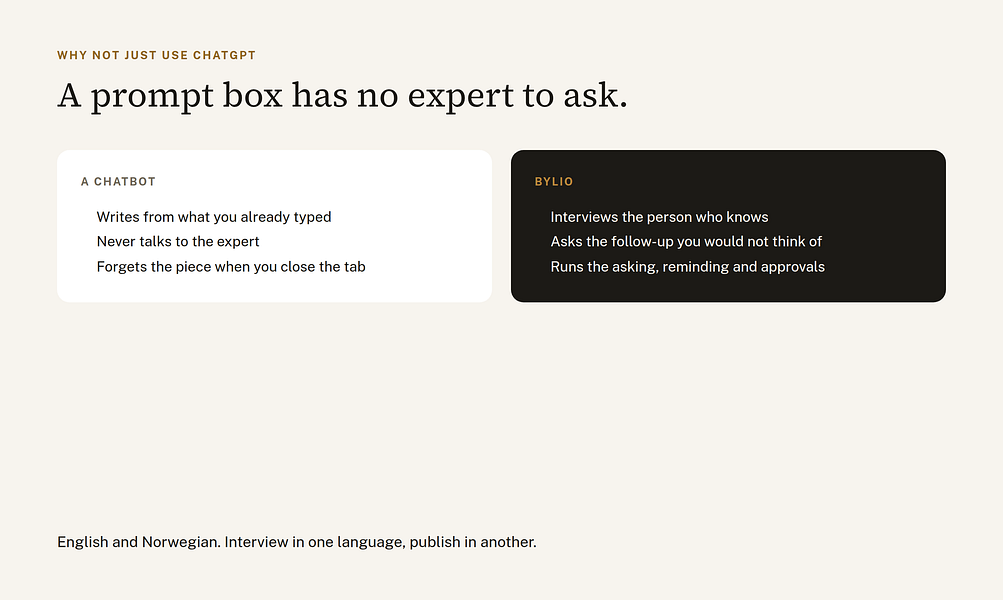The height and width of the screenshot is (600, 1003).
Task: Click the word 'Norwegian' in the bottom text
Action: pyautogui.click(x=181, y=542)
